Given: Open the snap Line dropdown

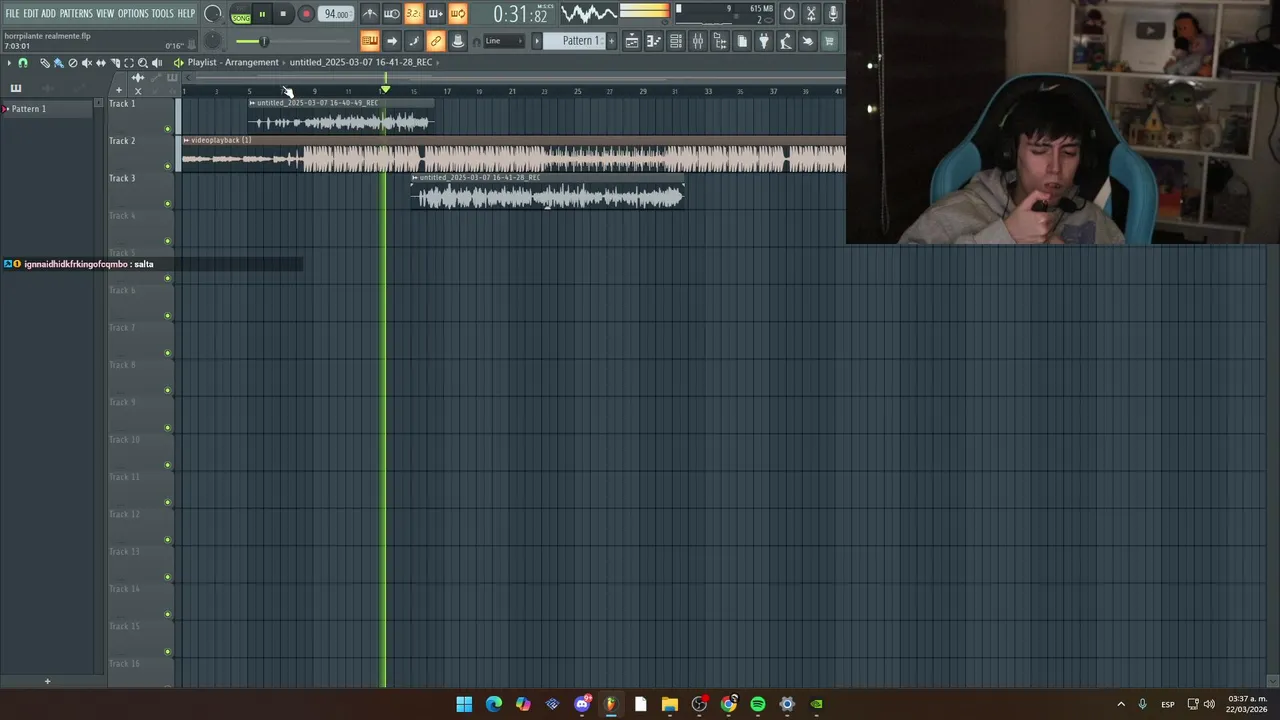Looking at the screenshot, I should point(504,41).
